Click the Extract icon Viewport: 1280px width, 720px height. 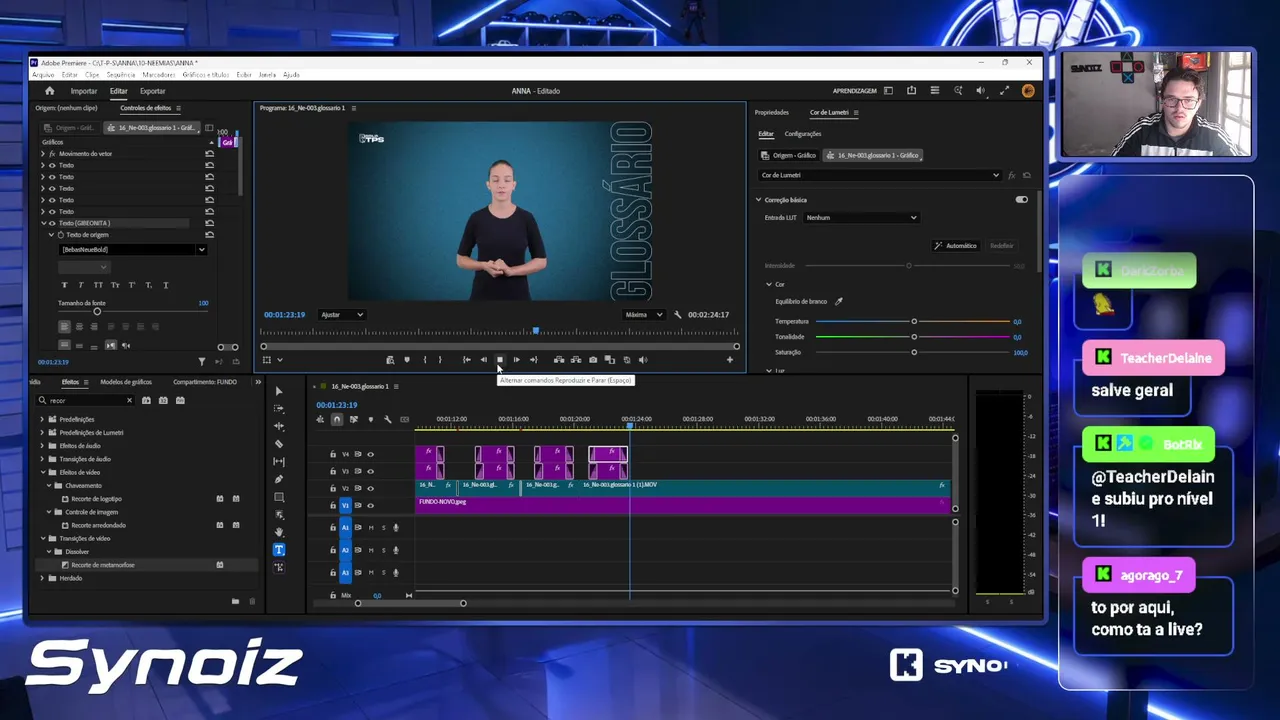pyautogui.click(x=576, y=360)
